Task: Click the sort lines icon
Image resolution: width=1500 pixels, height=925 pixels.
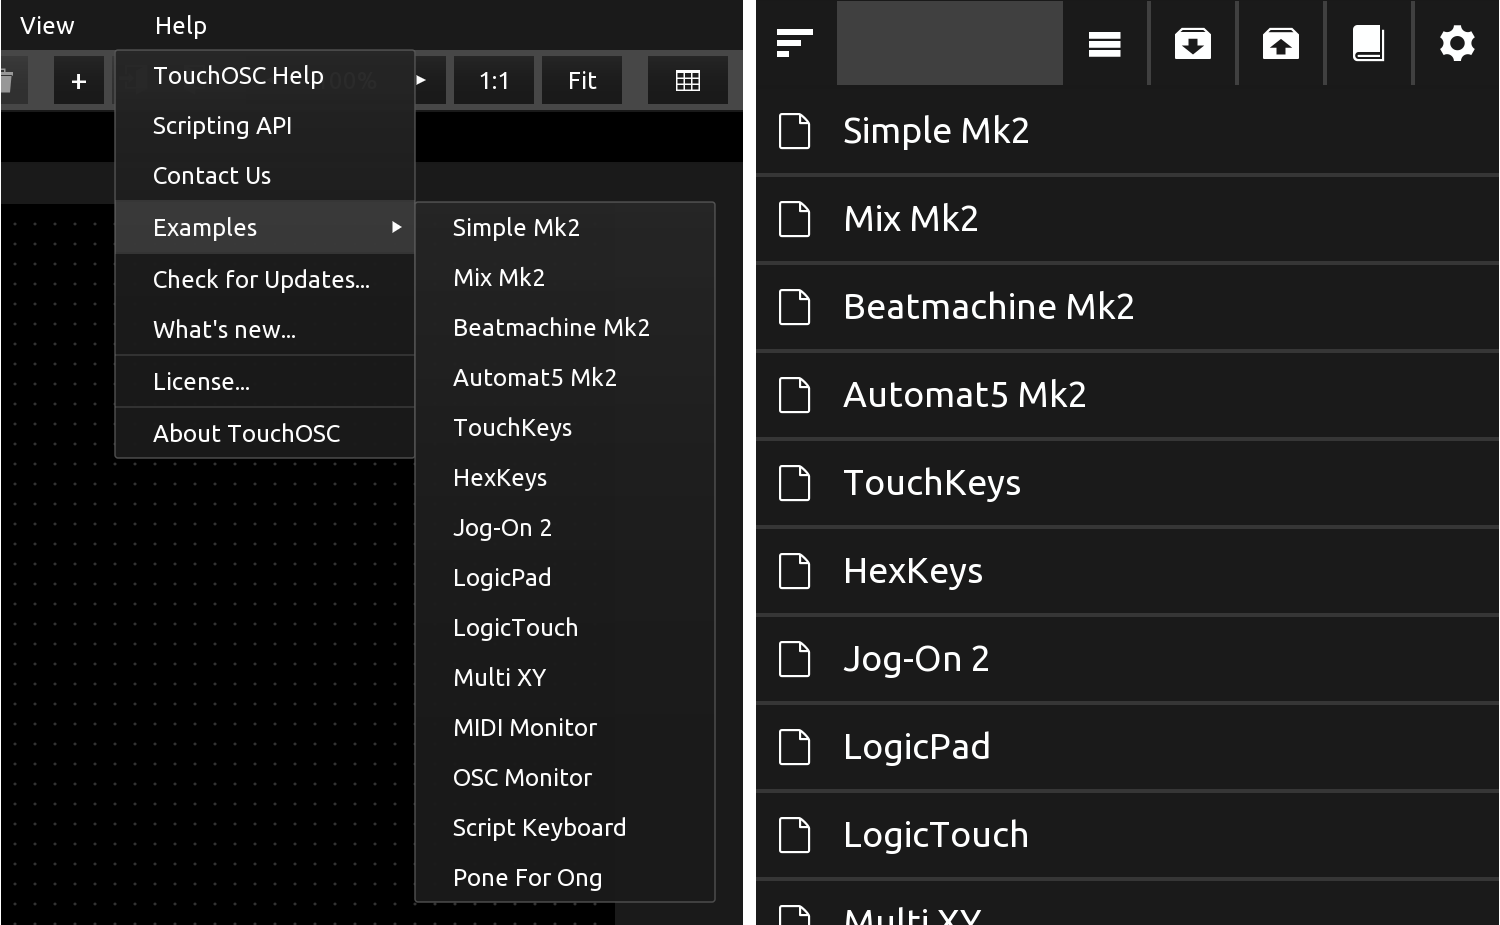Action: [795, 43]
